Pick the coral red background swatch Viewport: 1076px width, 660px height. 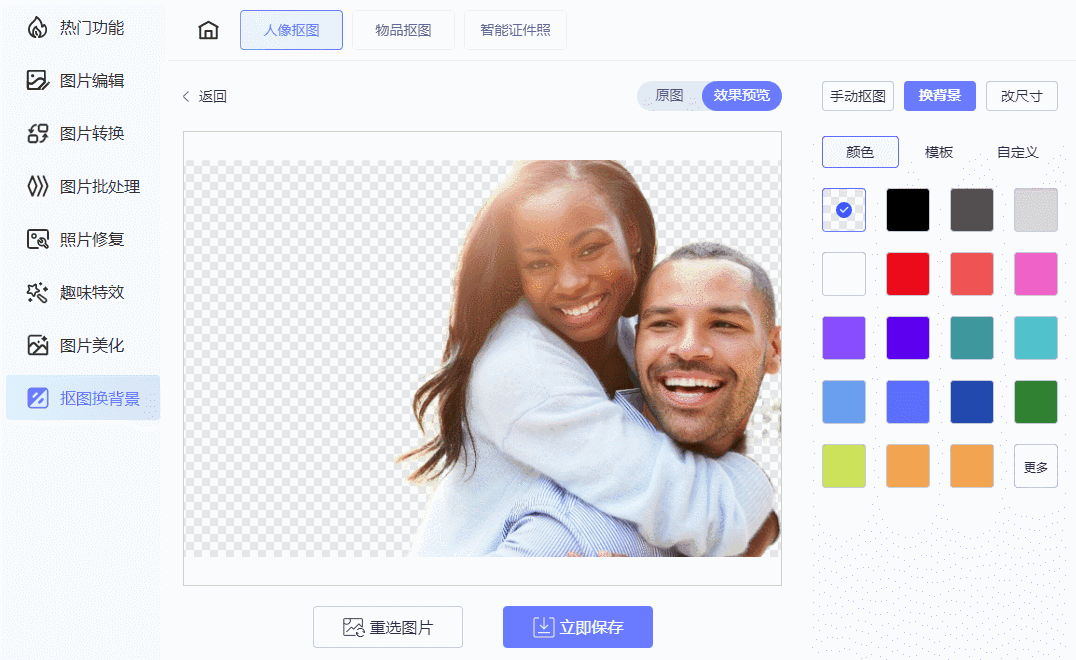click(972, 274)
